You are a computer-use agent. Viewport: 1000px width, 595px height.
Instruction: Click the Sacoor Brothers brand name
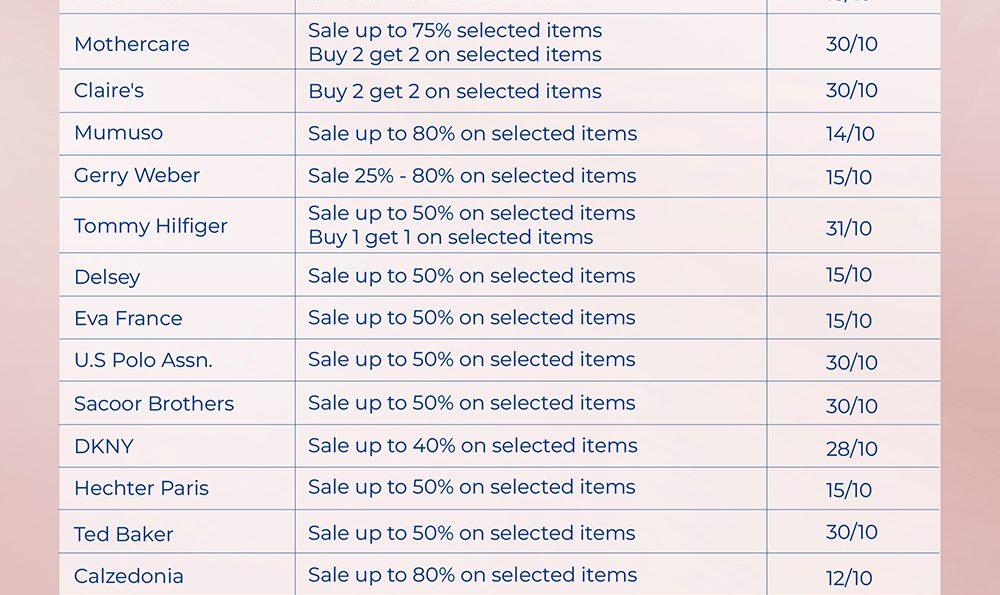point(154,404)
